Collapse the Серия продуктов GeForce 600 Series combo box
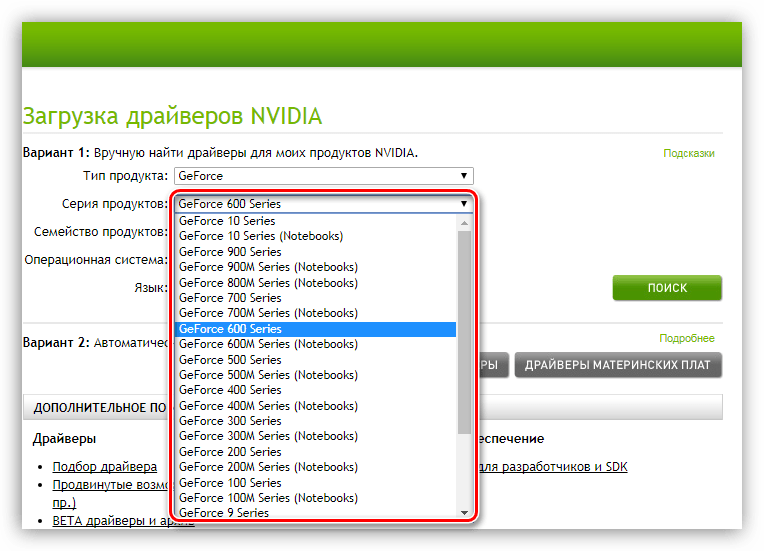Viewport: 764px width, 551px height. (x=324, y=204)
